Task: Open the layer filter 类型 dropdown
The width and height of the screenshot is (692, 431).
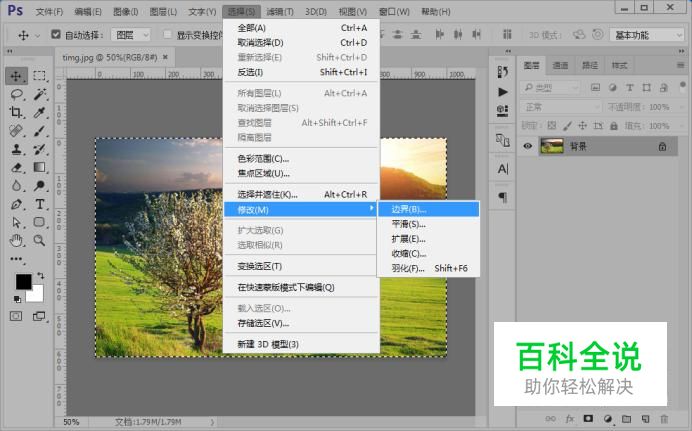Action: (x=550, y=88)
